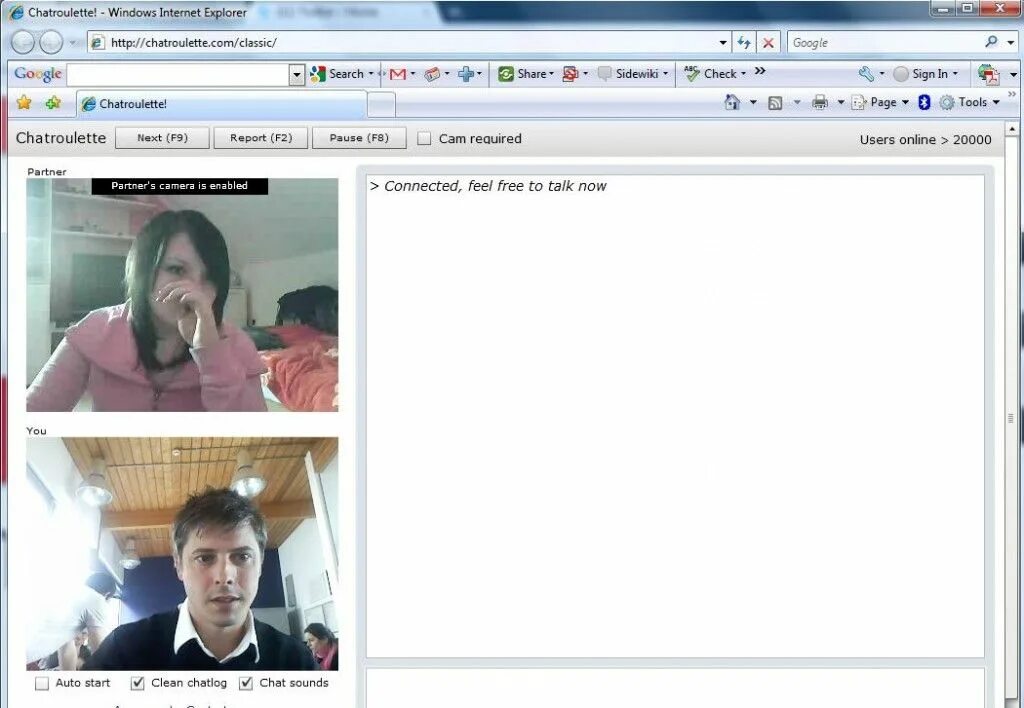Click the green Share toolbar icon
Image resolution: width=1024 pixels, height=708 pixels.
(x=505, y=74)
